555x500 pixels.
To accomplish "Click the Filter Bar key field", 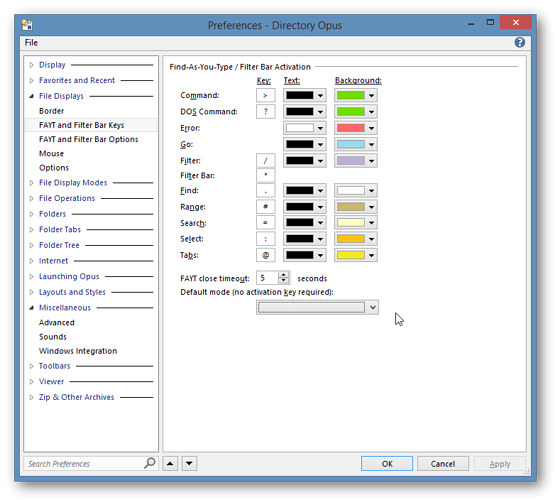I will [265, 175].
